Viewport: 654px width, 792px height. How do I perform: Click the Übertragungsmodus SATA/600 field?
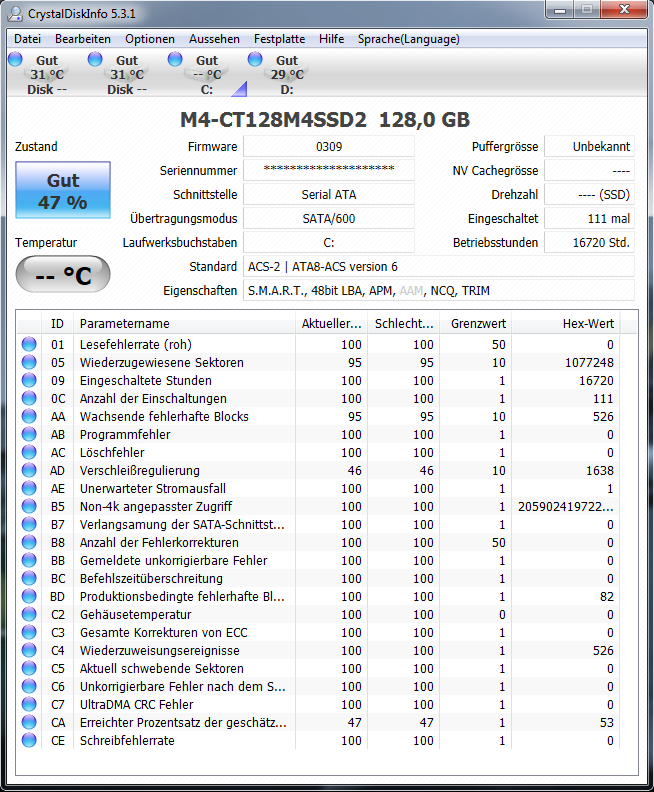point(329,219)
